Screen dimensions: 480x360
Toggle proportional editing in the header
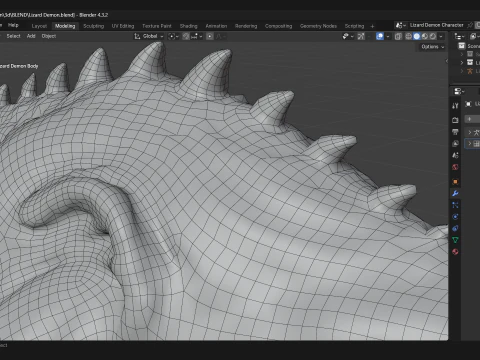210,36
